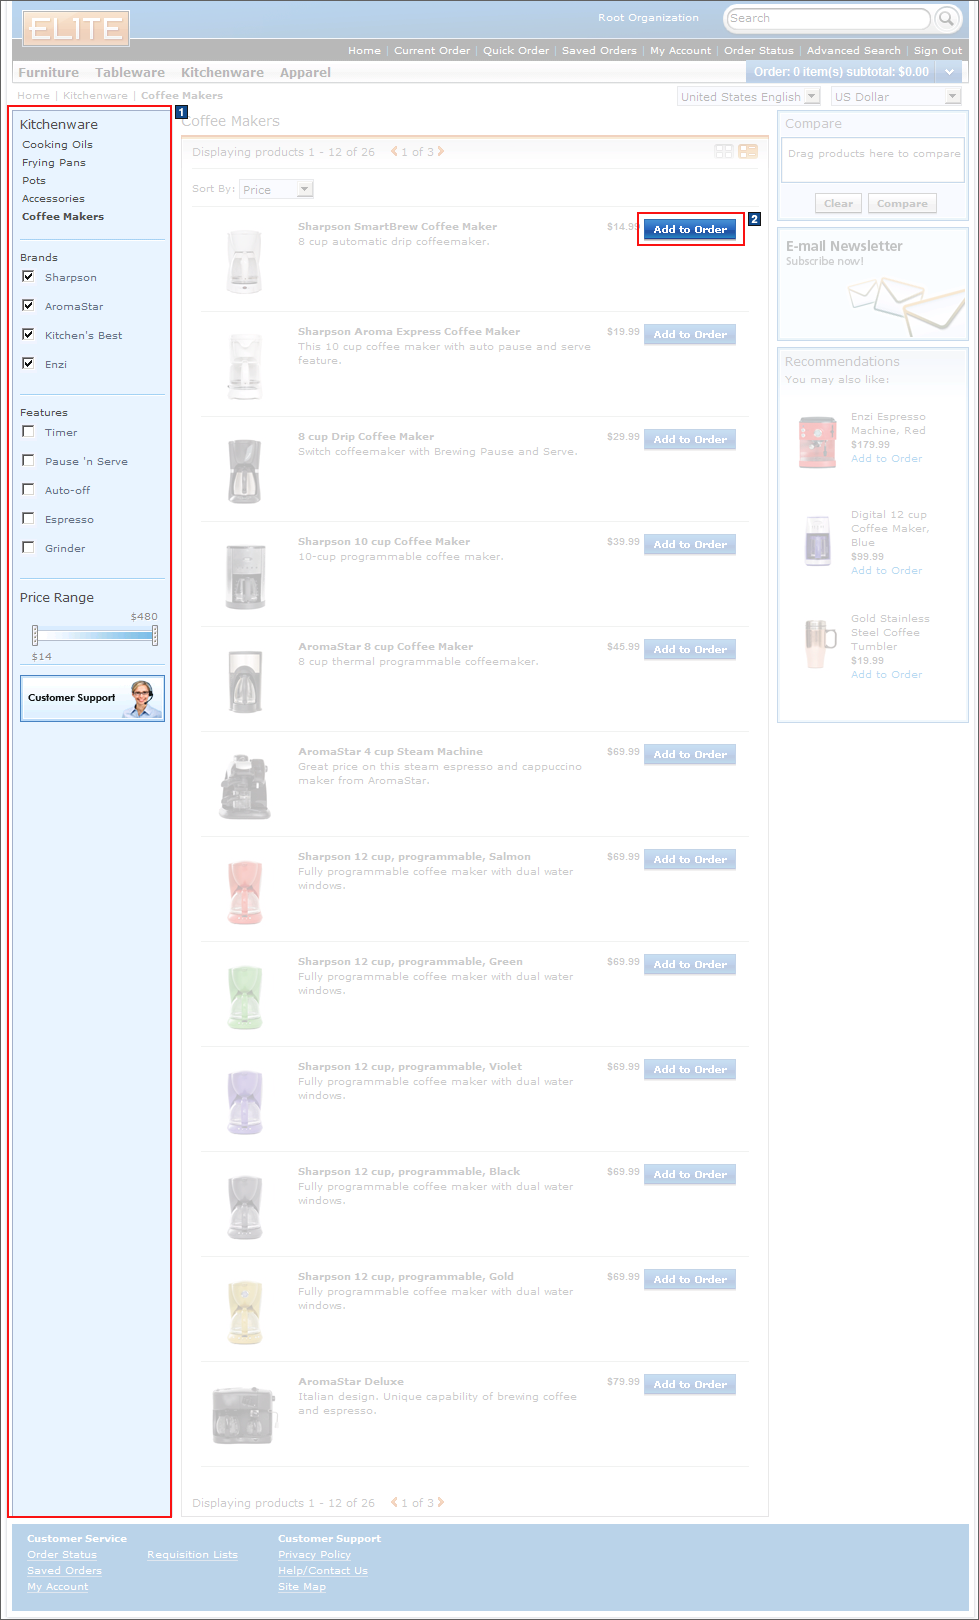Open 8 cup Drip Coffee Maker thumbnail
The width and height of the screenshot is (979, 1620).
tap(245, 471)
